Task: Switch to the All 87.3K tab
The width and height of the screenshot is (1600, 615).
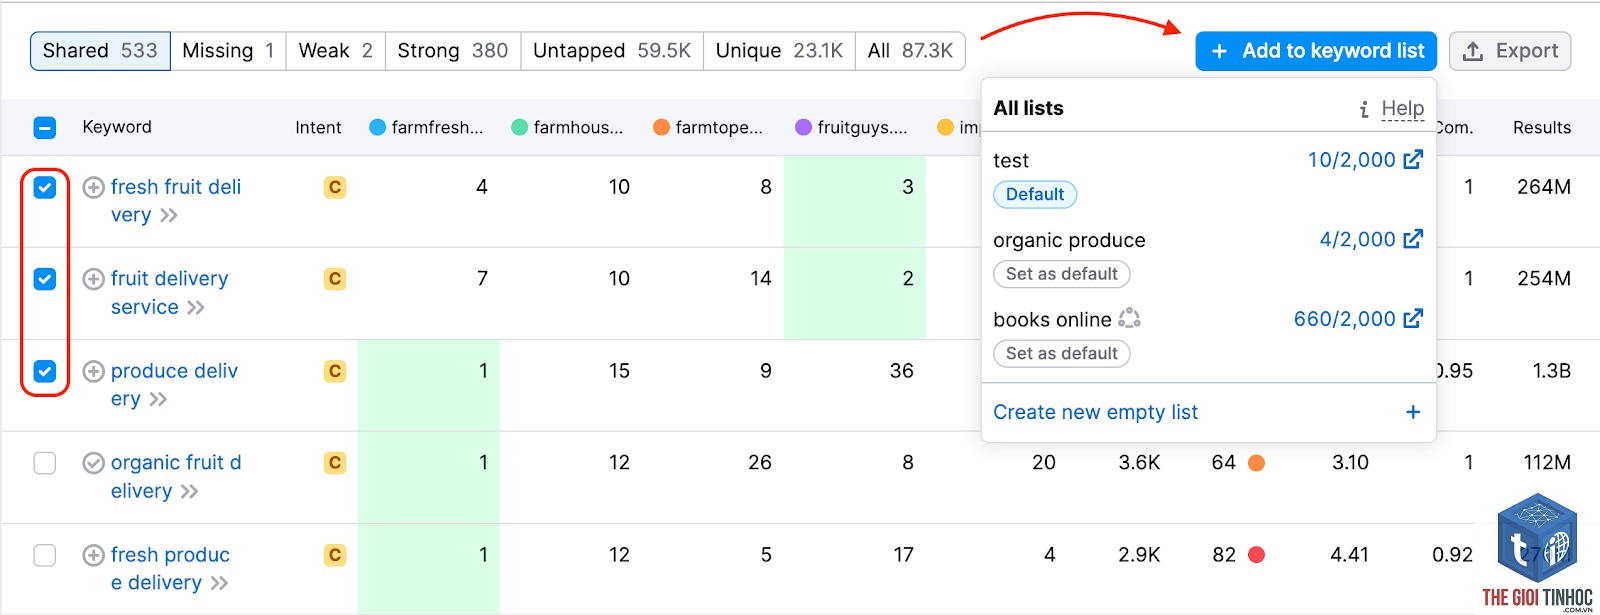Action: tap(910, 51)
